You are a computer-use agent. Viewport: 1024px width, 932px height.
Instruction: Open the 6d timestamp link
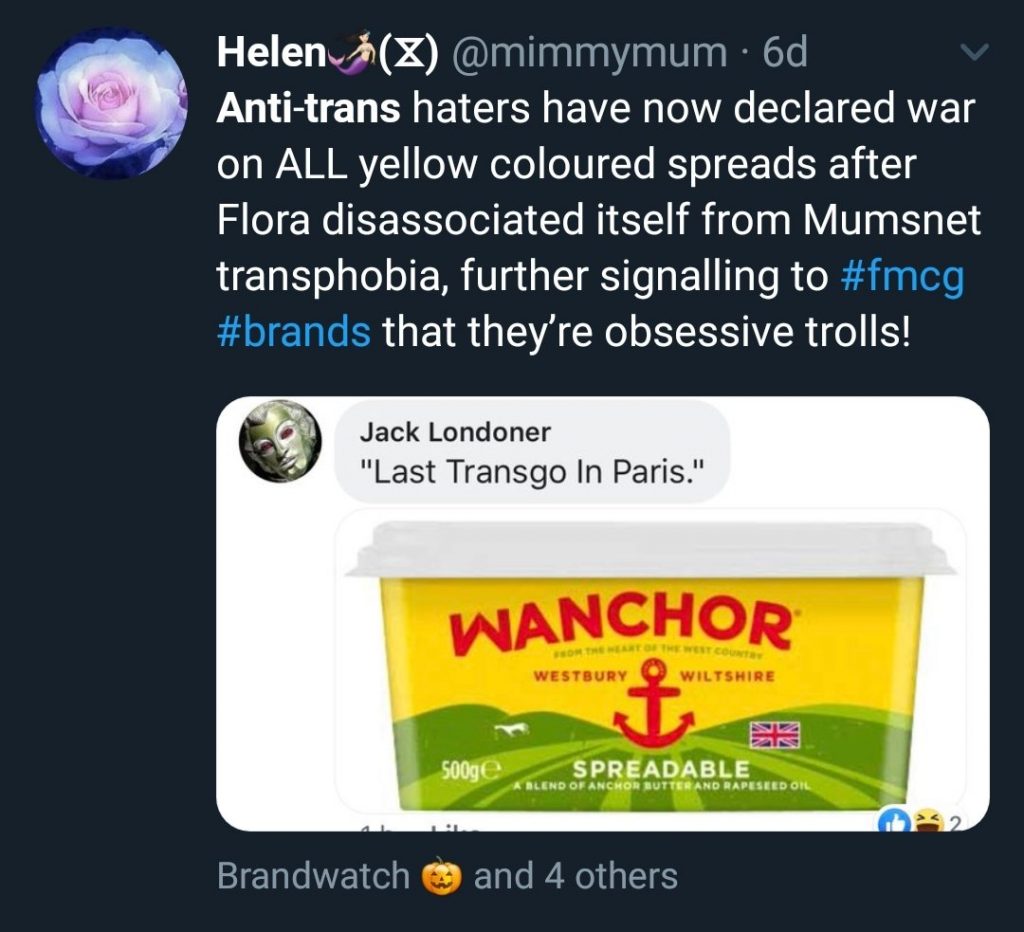(785, 52)
